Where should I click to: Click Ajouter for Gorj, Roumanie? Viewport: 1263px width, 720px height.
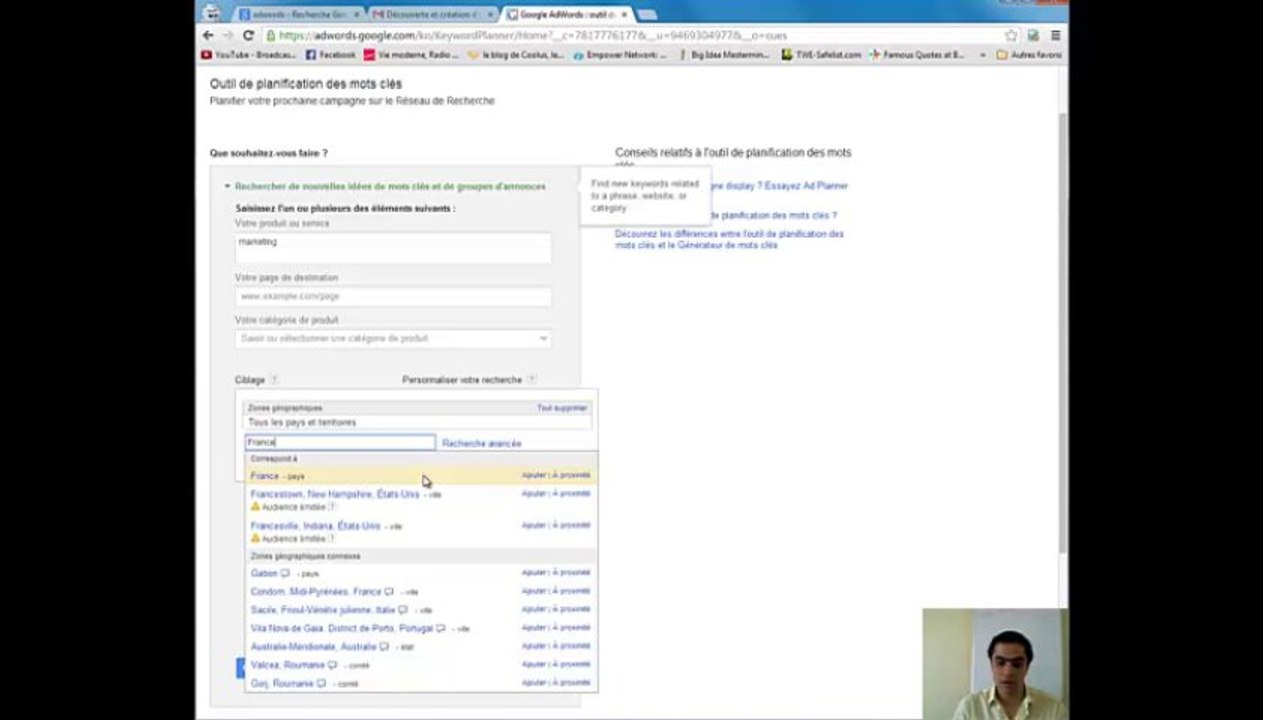tap(534, 683)
